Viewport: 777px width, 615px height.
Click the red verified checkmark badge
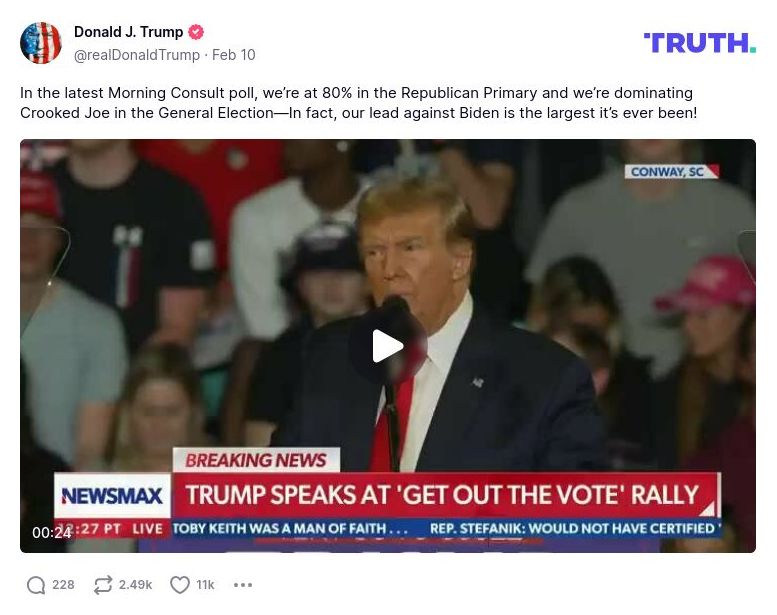point(196,32)
